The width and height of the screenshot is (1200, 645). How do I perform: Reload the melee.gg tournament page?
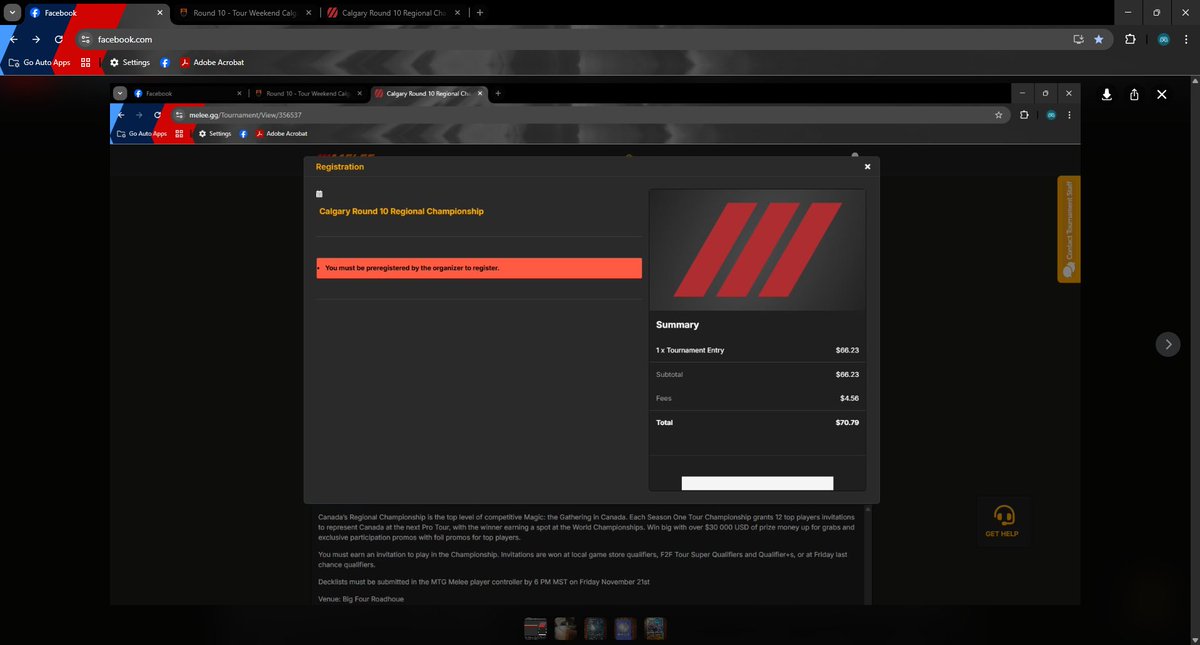click(157, 115)
